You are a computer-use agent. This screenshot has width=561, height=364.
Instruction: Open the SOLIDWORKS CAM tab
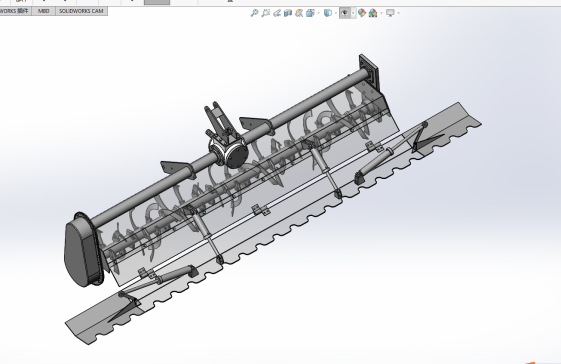pyautogui.click(x=81, y=11)
